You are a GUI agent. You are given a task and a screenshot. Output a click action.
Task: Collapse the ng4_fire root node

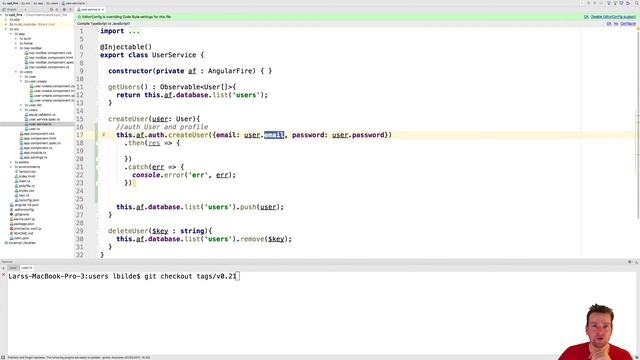(2, 15)
